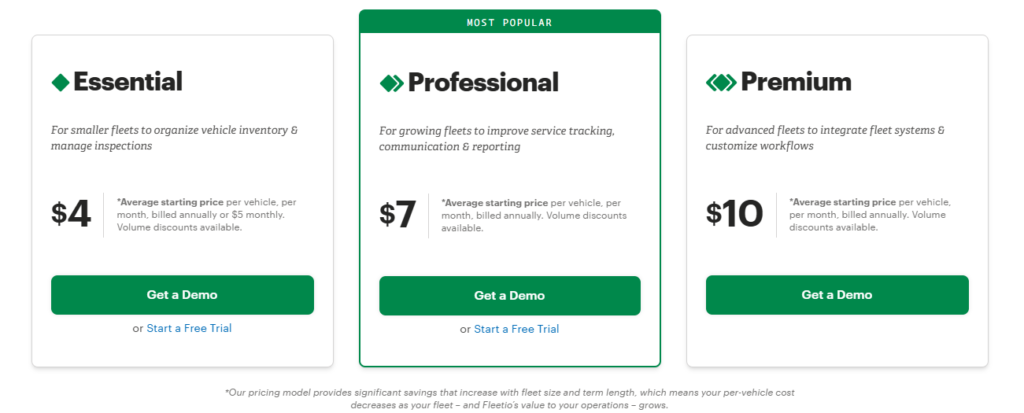The image size is (1024, 413).
Task: Request a demo for the Essential plan
Action: pos(182,295)
